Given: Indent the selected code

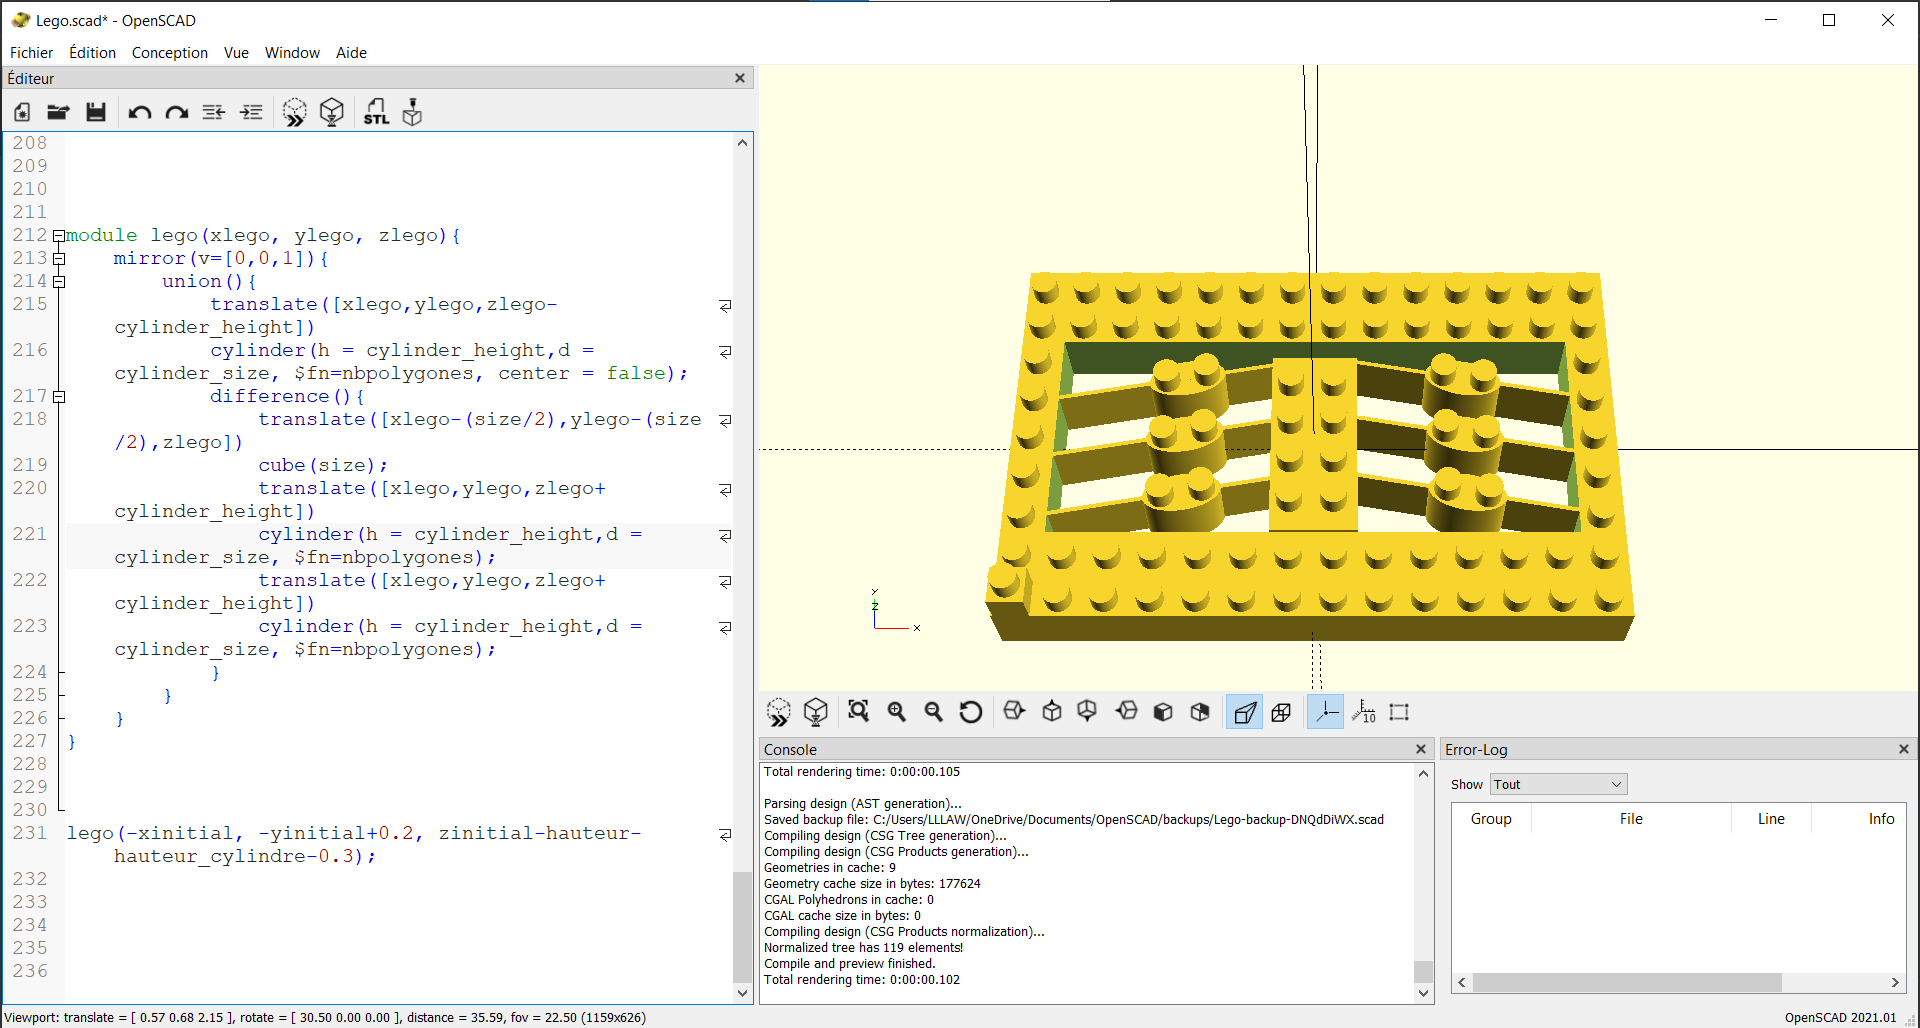Looking at the screenshot, I should click(251, 112).
